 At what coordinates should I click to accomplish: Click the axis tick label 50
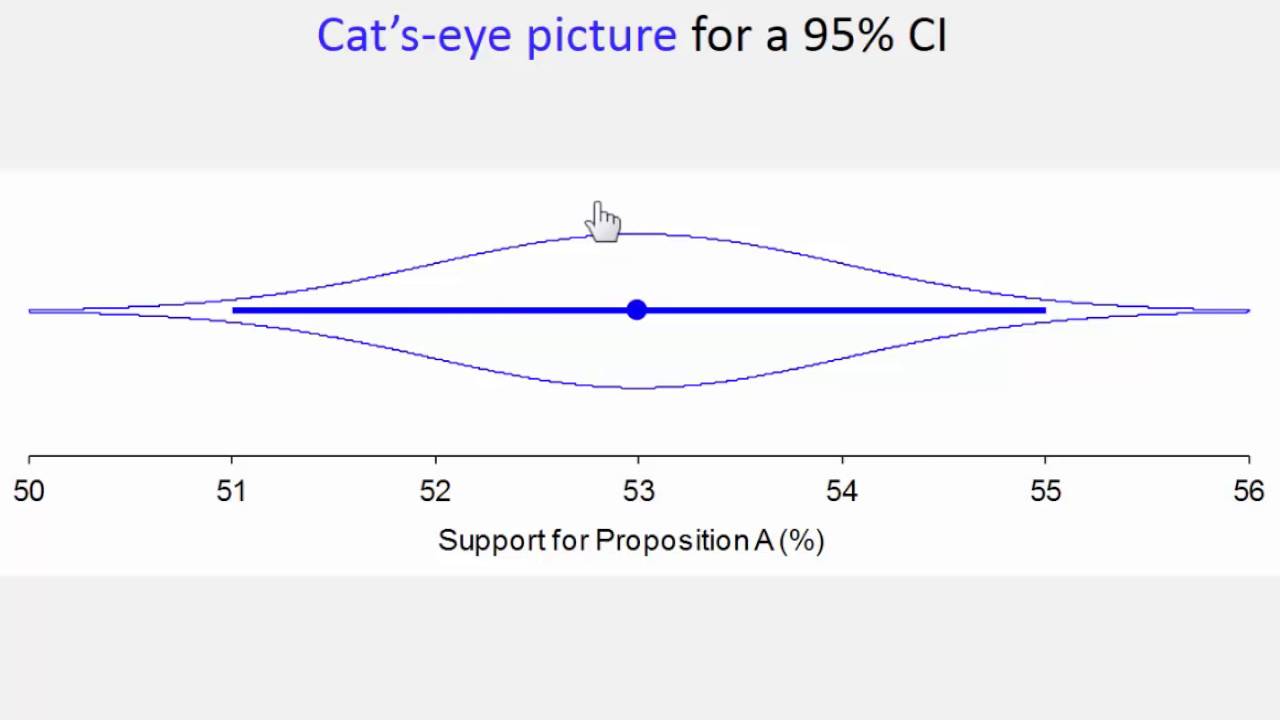pos(29,491)
